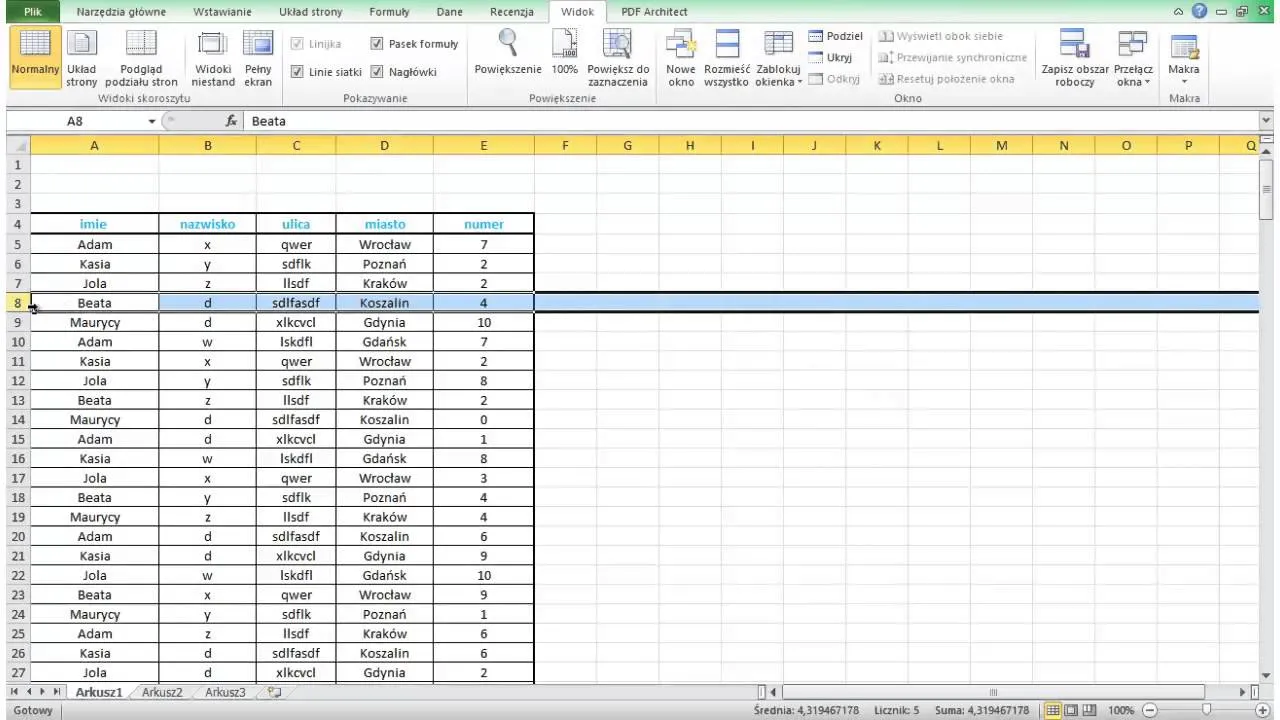Save workspace with Zapisz obszar roboczy
1280x720 pixels.
1074,56
